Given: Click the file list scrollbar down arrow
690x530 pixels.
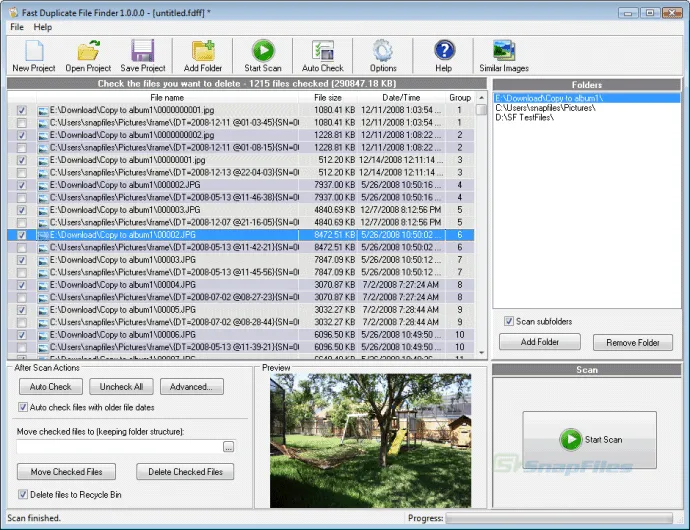Looking at the screenshot, I should [481, 353].
